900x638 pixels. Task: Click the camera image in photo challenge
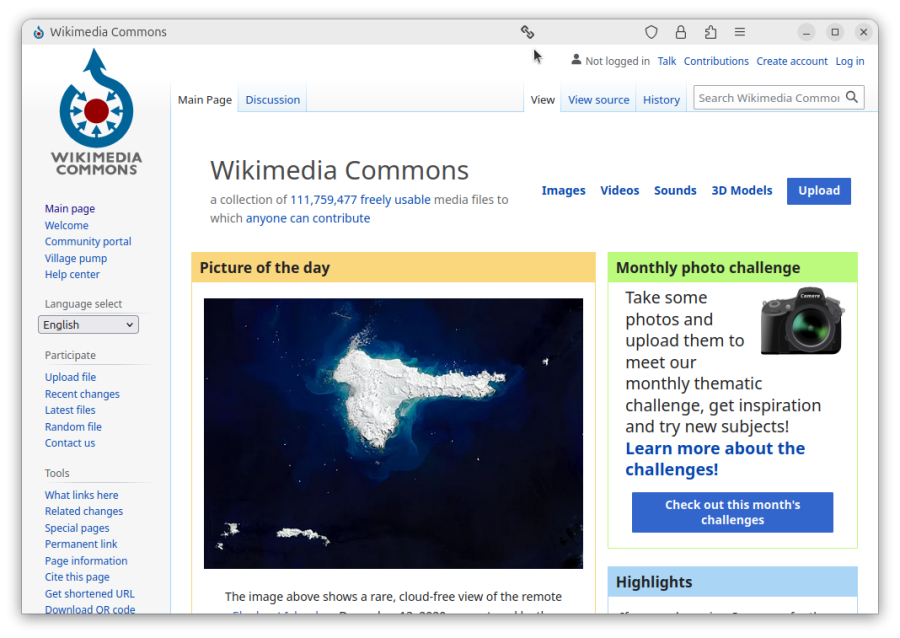pos(802,321)
